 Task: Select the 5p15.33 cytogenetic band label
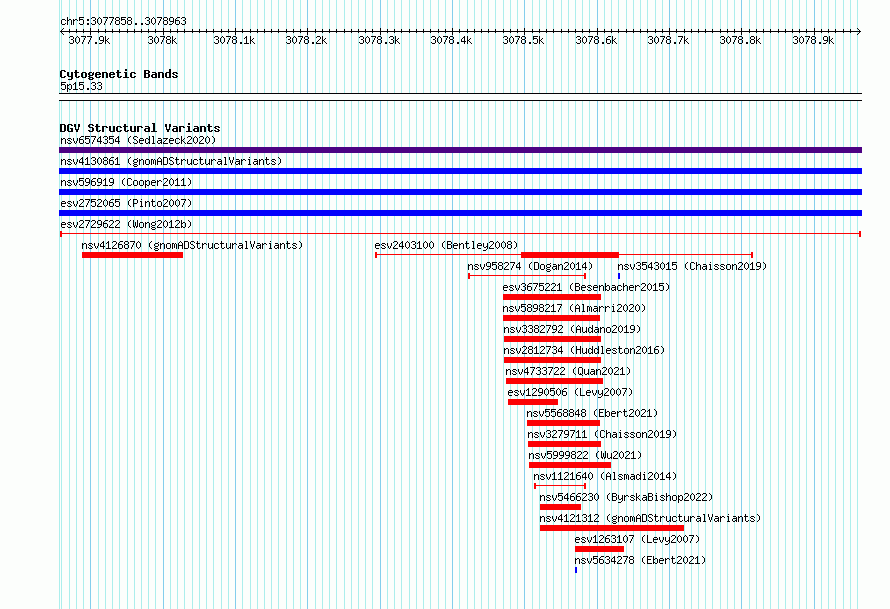pos(81,86)
